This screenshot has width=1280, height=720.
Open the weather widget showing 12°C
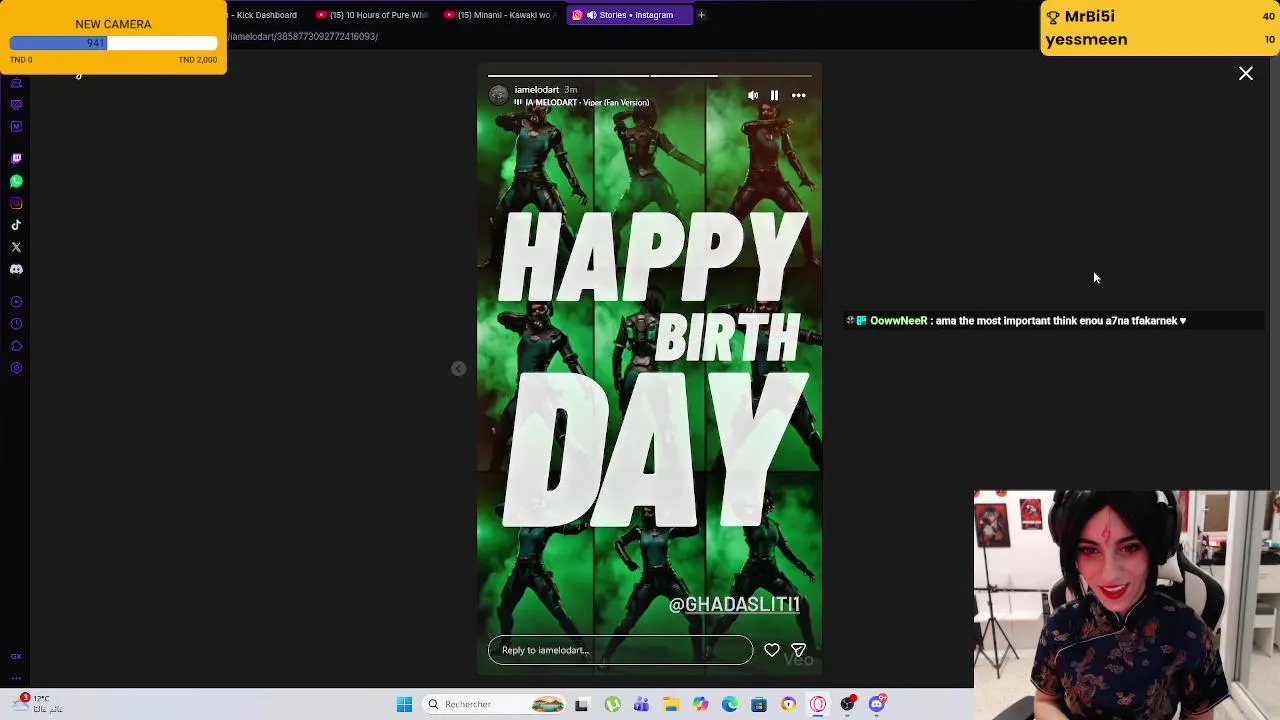click(38, 704)
